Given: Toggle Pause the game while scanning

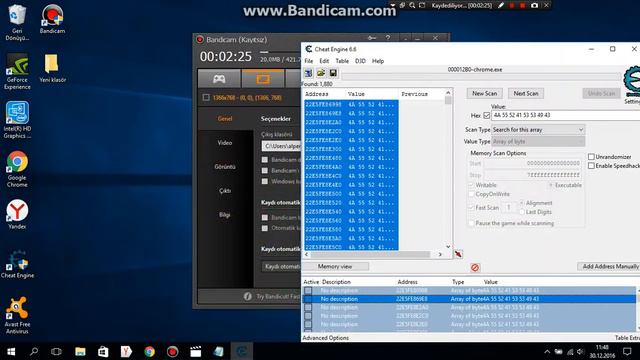Looking at the screenshot, I should tap(471, 223).
